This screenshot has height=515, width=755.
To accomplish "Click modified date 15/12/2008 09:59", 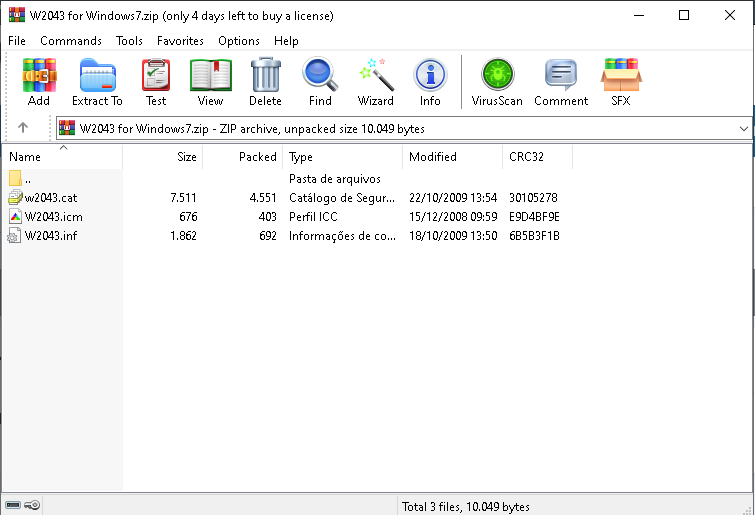I will (x=453, y=217).
